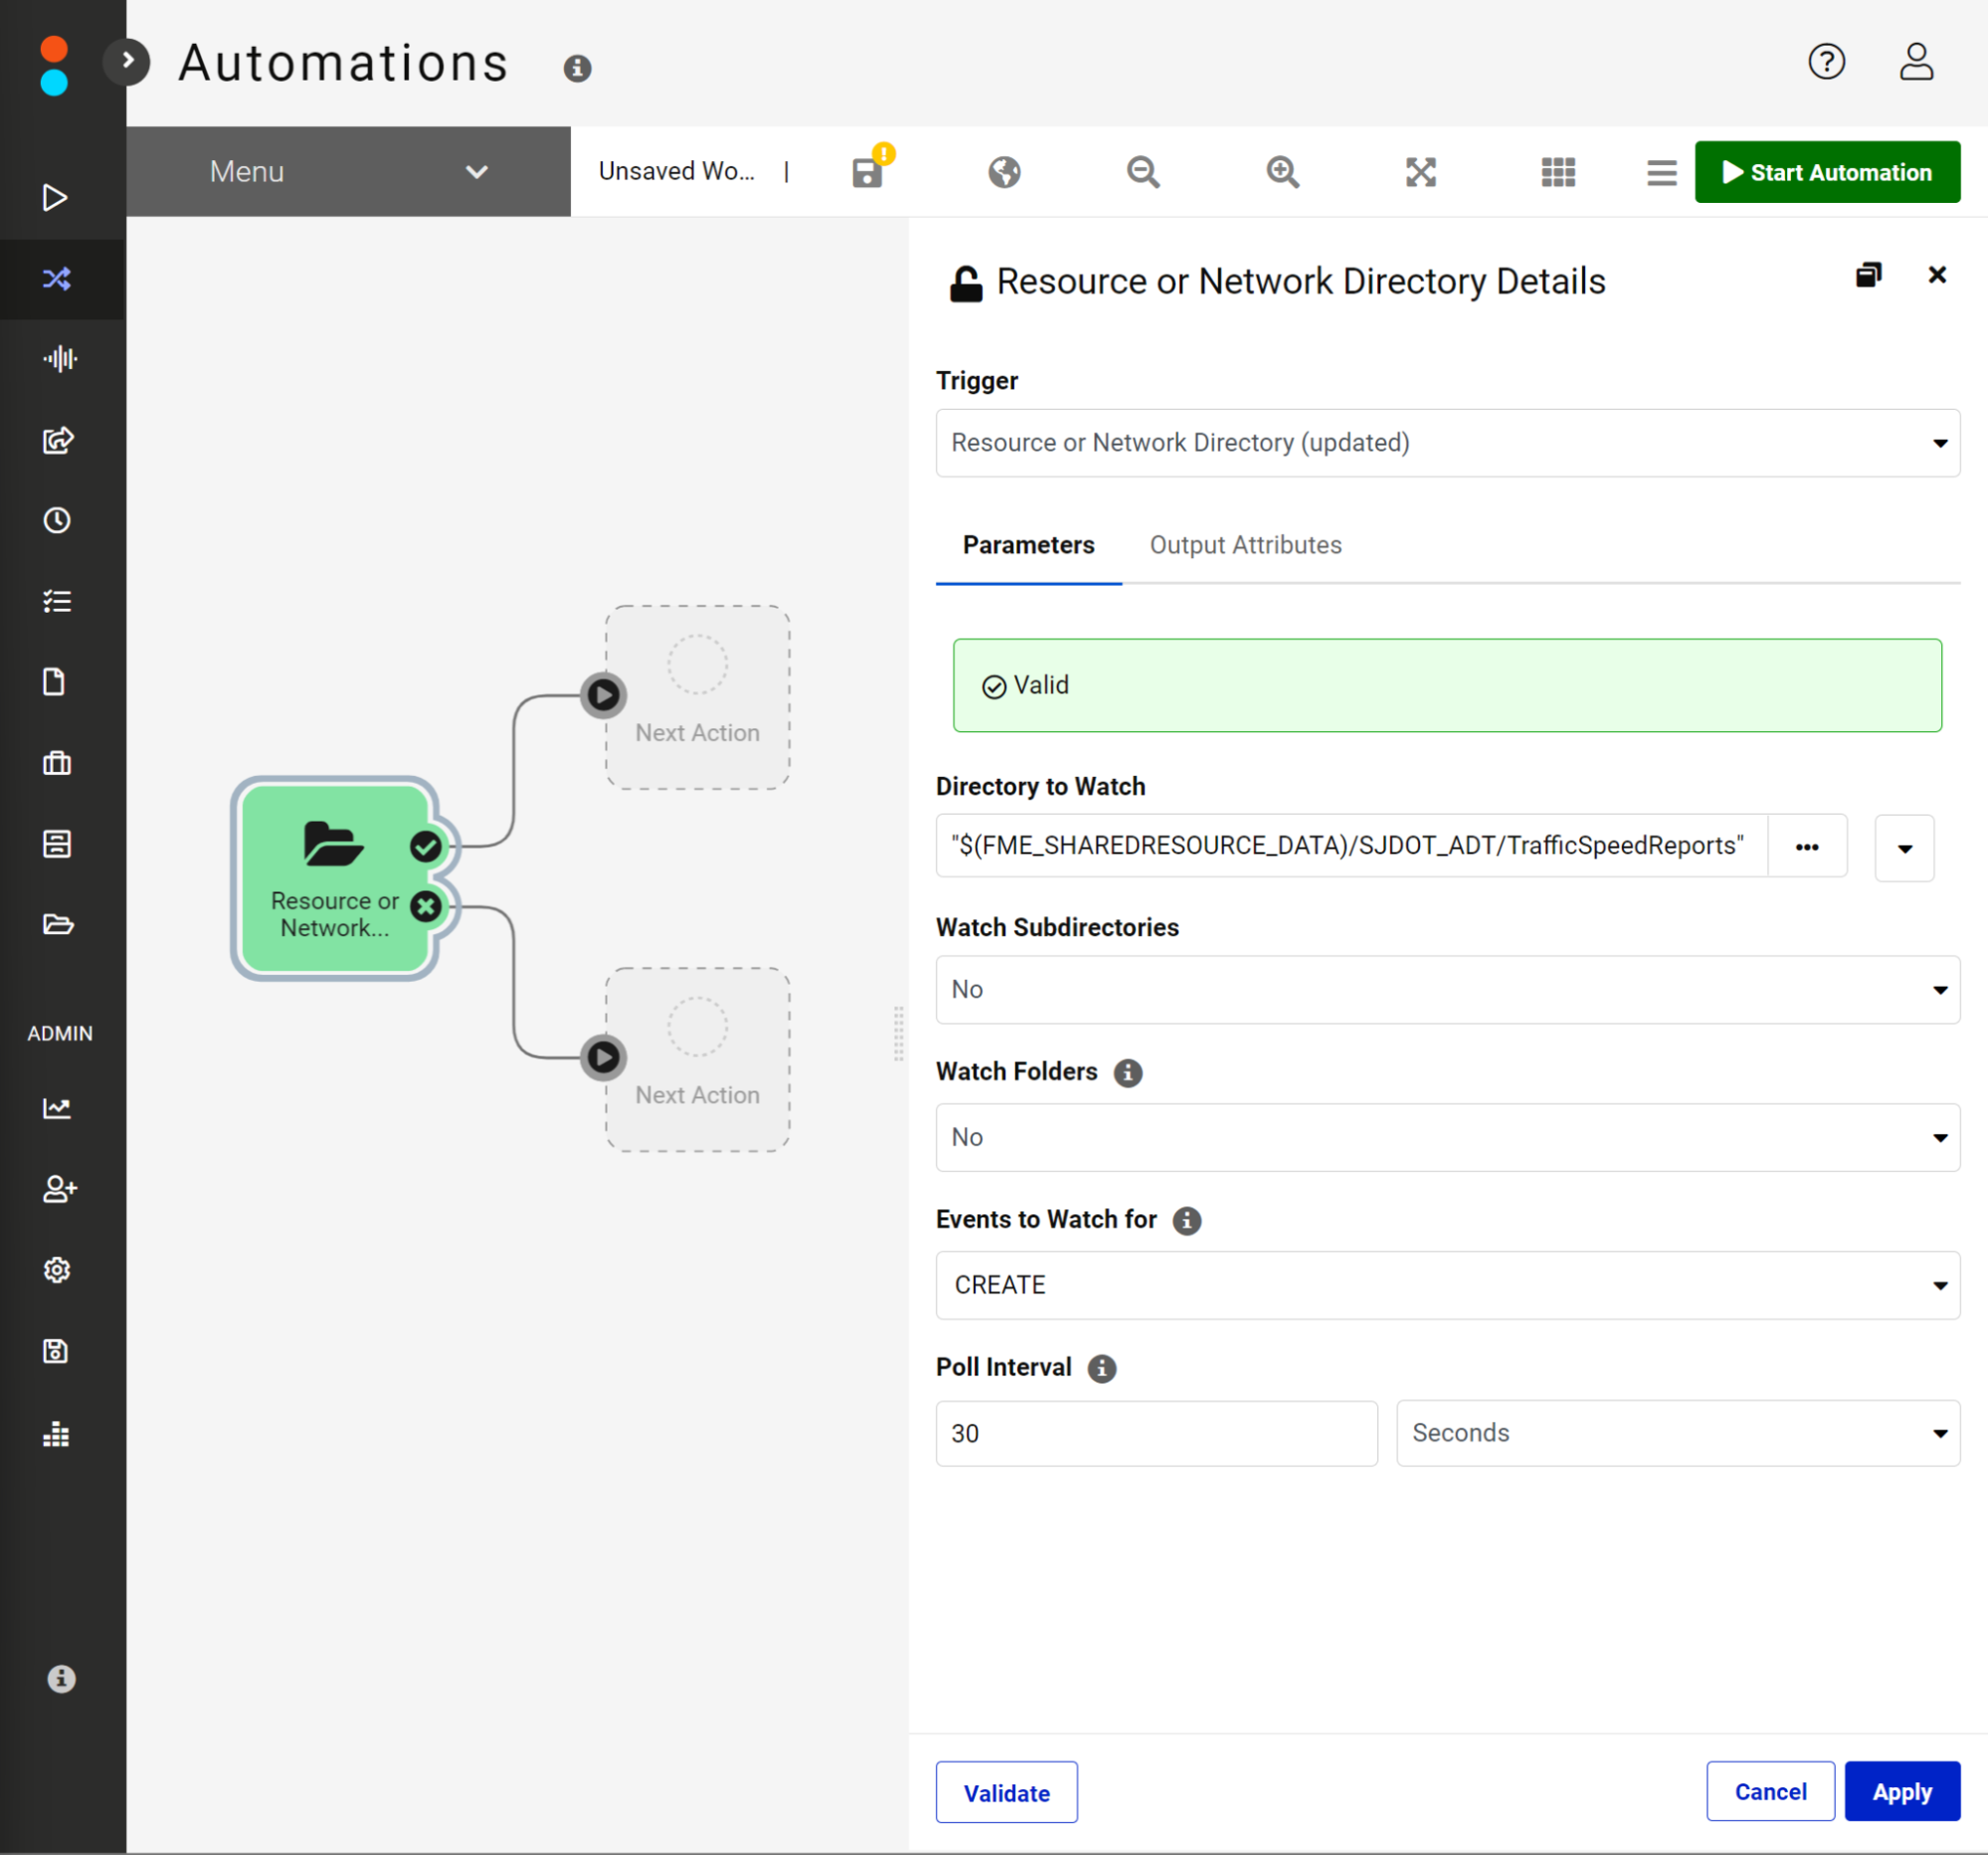
Task: Save the unsaved automation workspace
Action: pos(866,171)
